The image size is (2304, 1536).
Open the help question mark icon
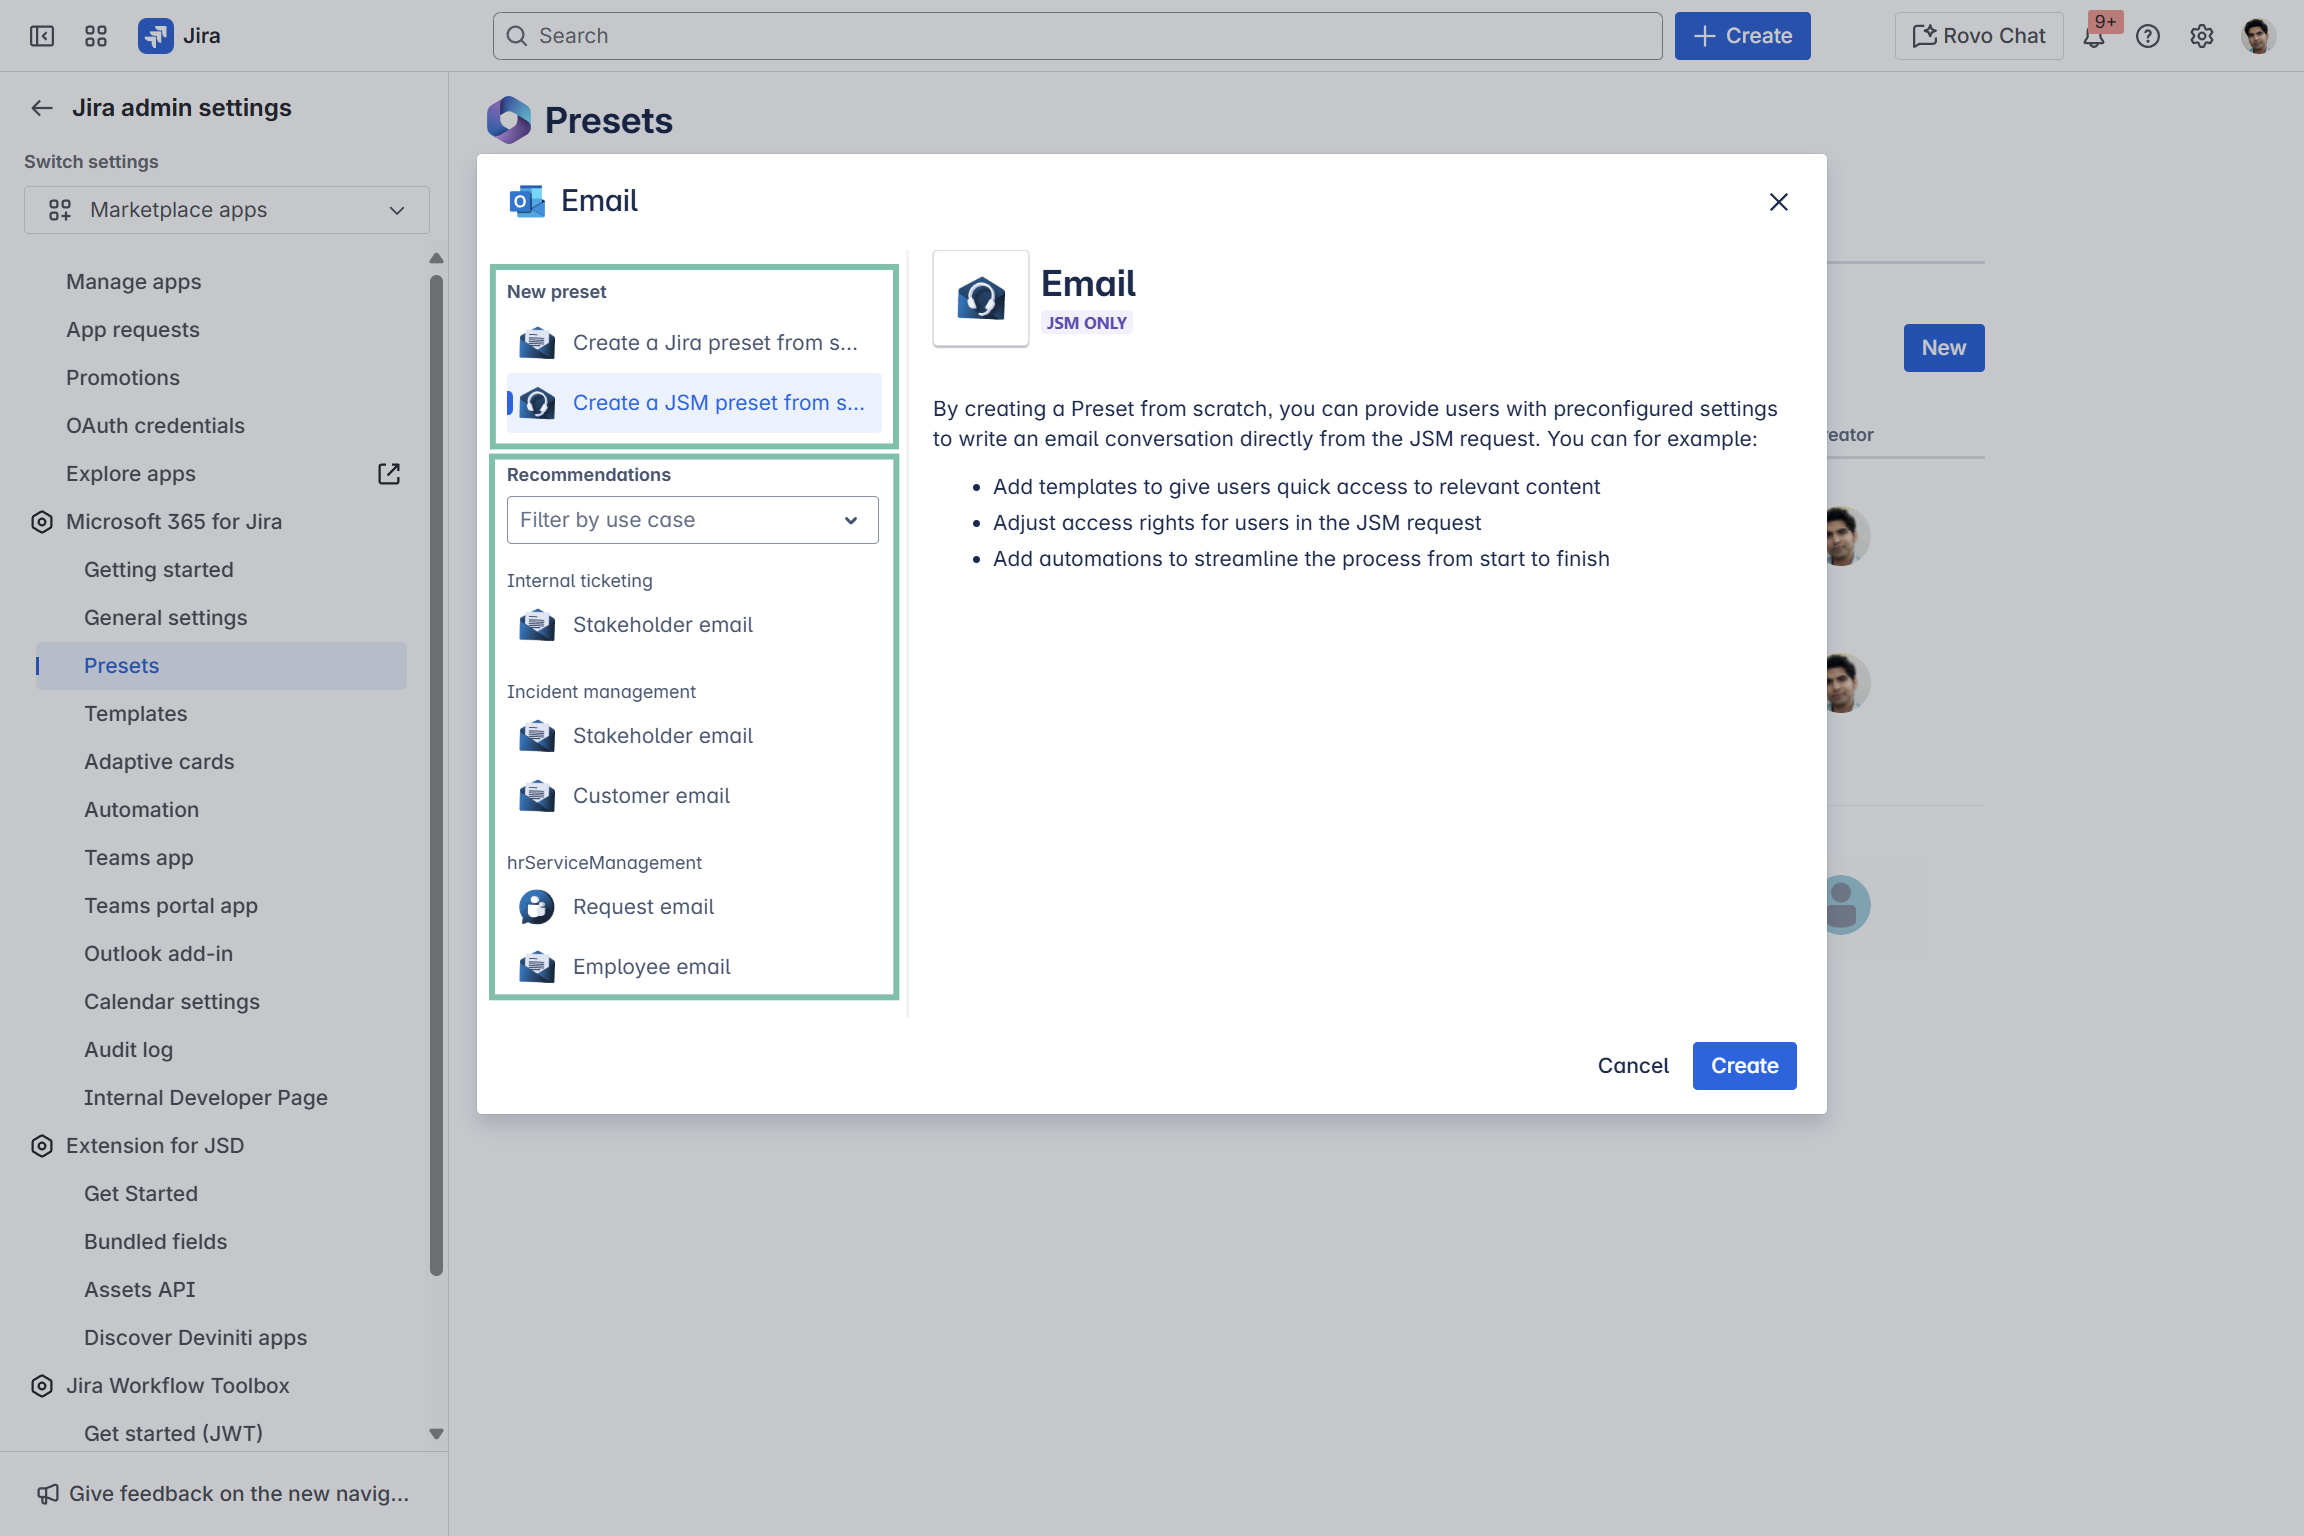2148,37
